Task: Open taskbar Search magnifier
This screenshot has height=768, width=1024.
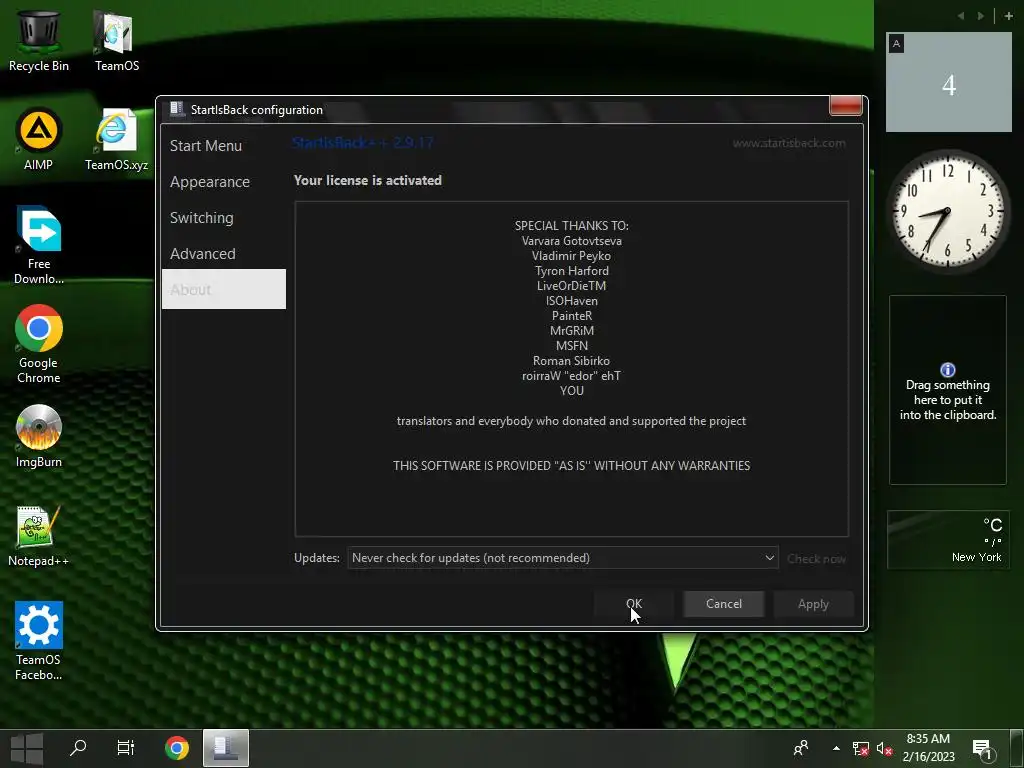Action: (x=78, y=748)
